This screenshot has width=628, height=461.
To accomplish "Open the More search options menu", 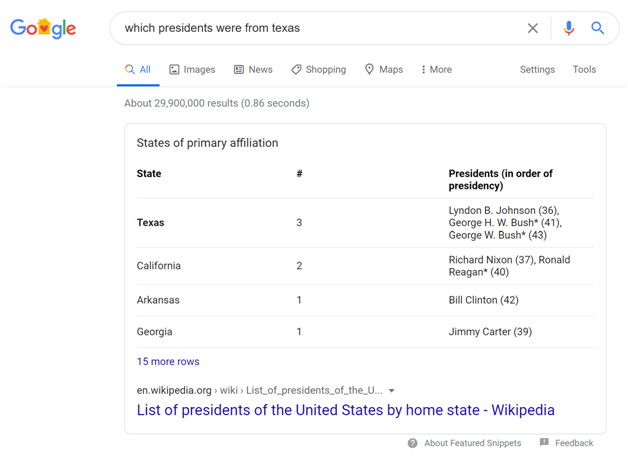I will coord(436,70).
